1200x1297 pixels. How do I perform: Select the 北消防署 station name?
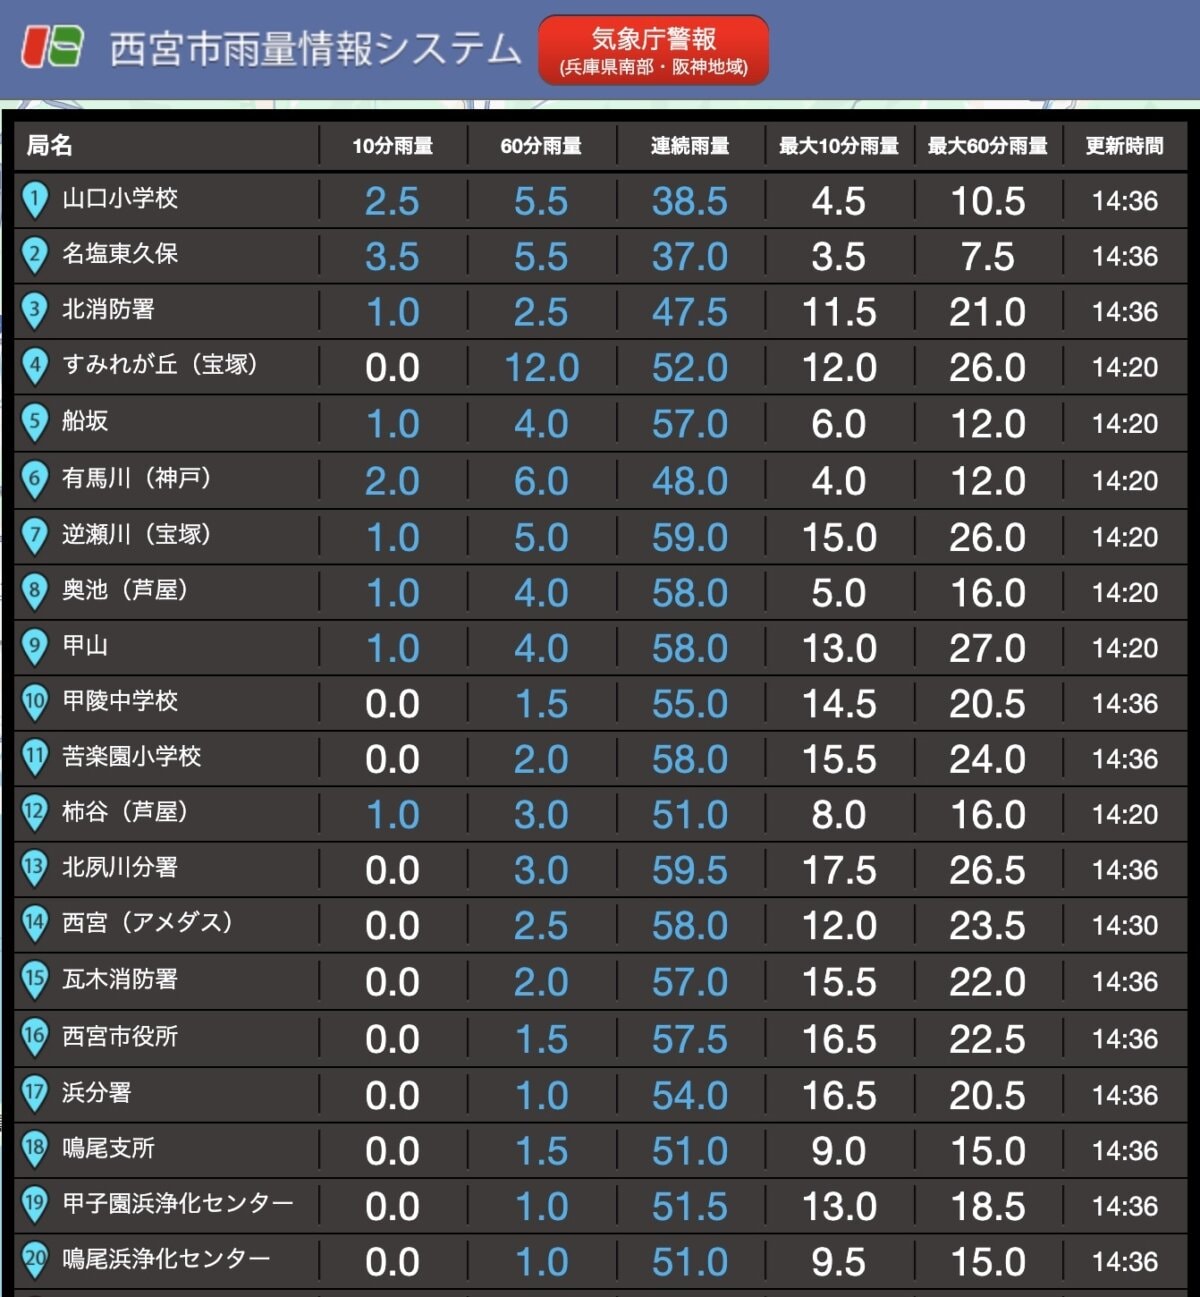pyautogui.click(x=108, y=309)
